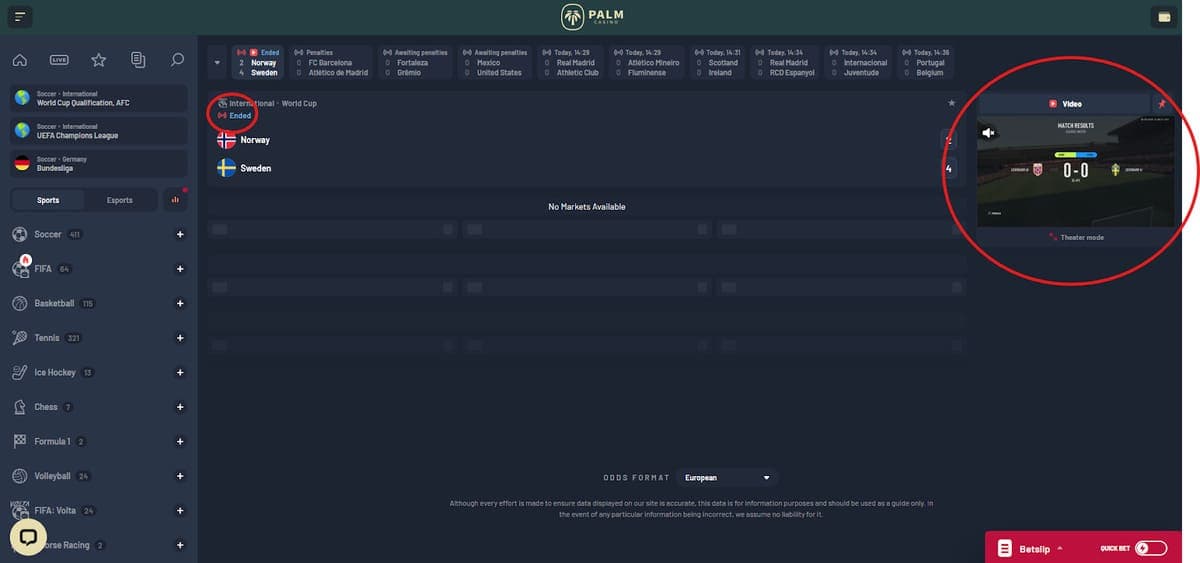This screenshot has width=1200, height=563.
Task: Pin the video panel
Action: tap(1161, 103)
